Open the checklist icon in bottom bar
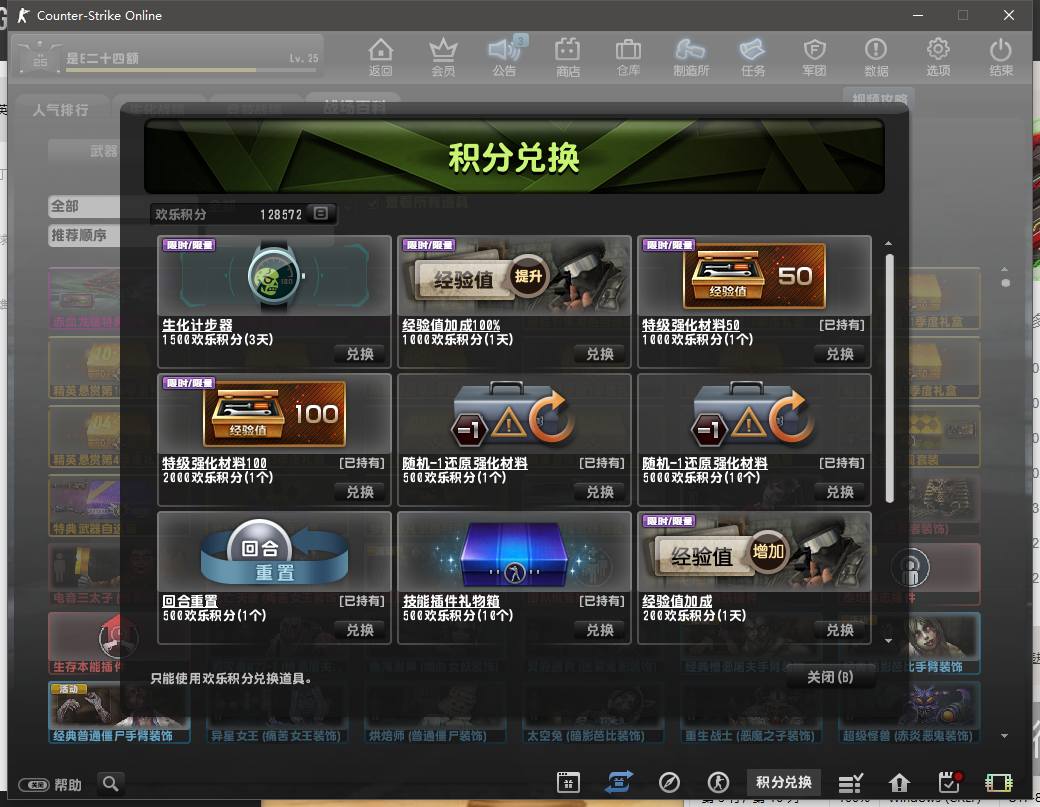This screenshot has width=1040, height=807. pos(851,783)
